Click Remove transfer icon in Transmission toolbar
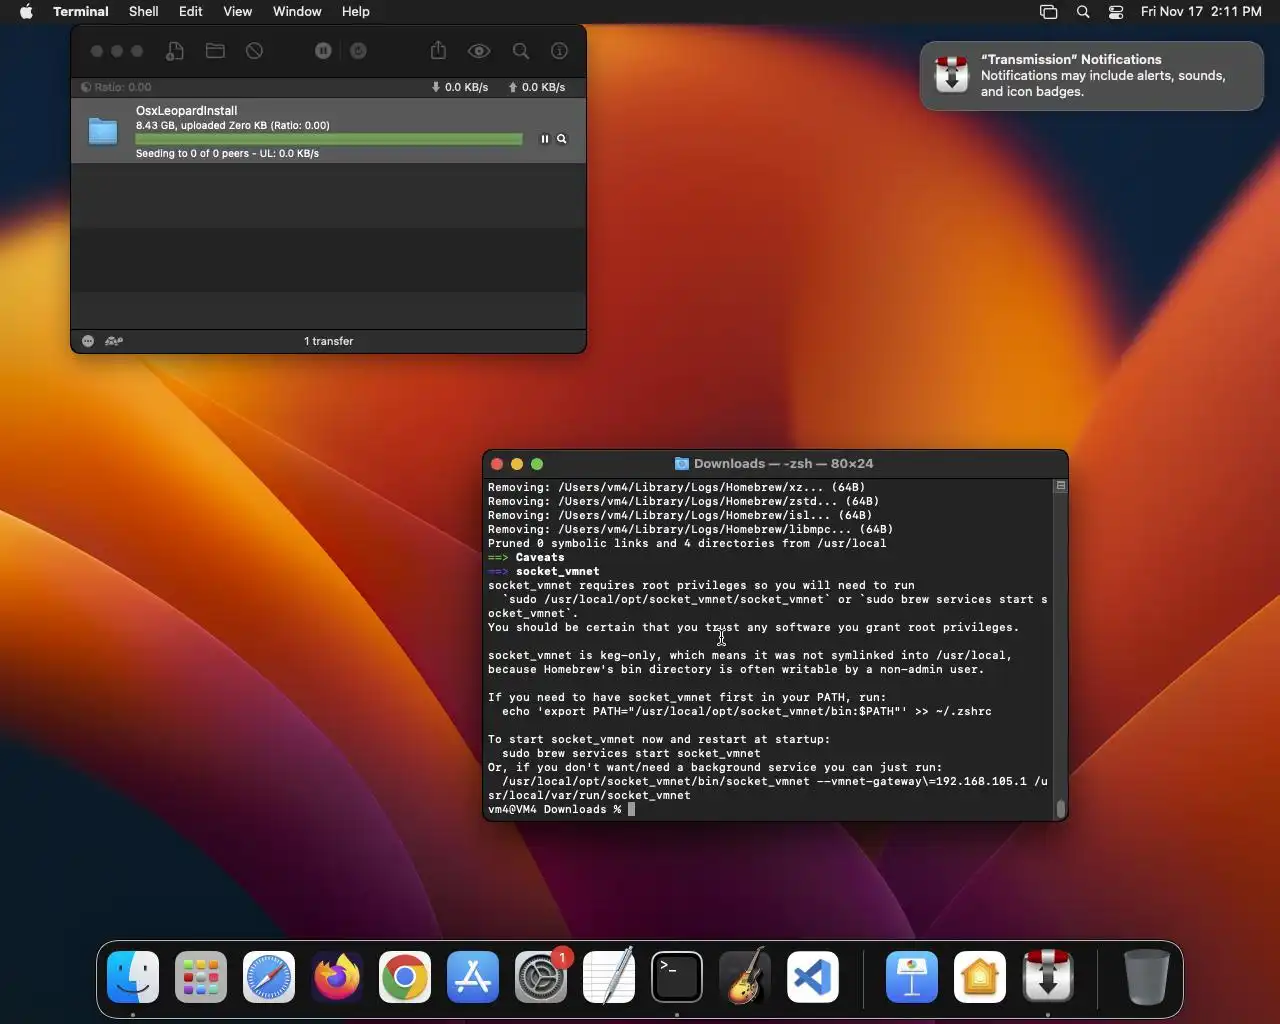 click(255, 51)
